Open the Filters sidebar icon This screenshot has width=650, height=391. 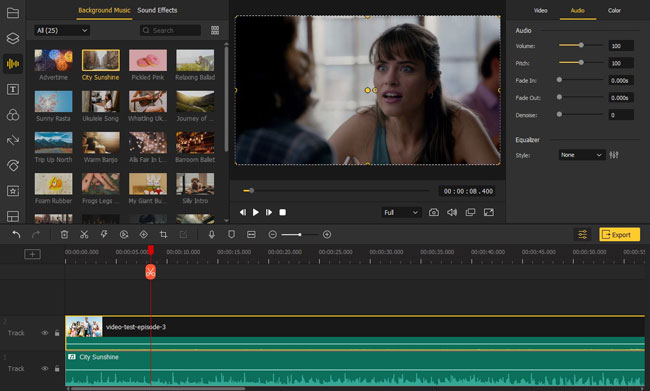pyautogui.click(x=13, y=115)
